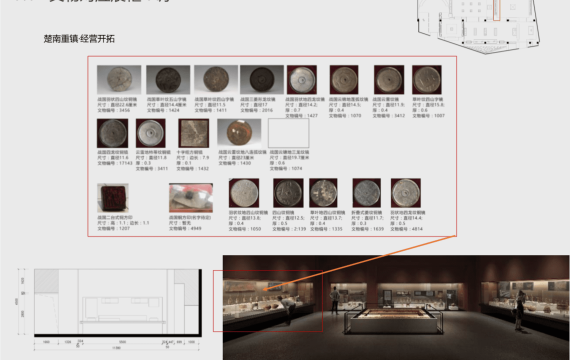
Task: Select the black mirror photo numbered 2016
Action: [x=262, y=80]
